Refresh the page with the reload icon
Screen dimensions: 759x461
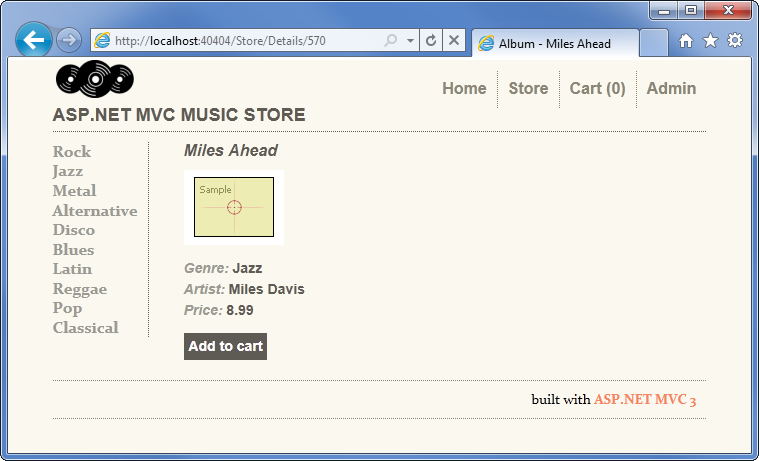(x=431, y=41)
